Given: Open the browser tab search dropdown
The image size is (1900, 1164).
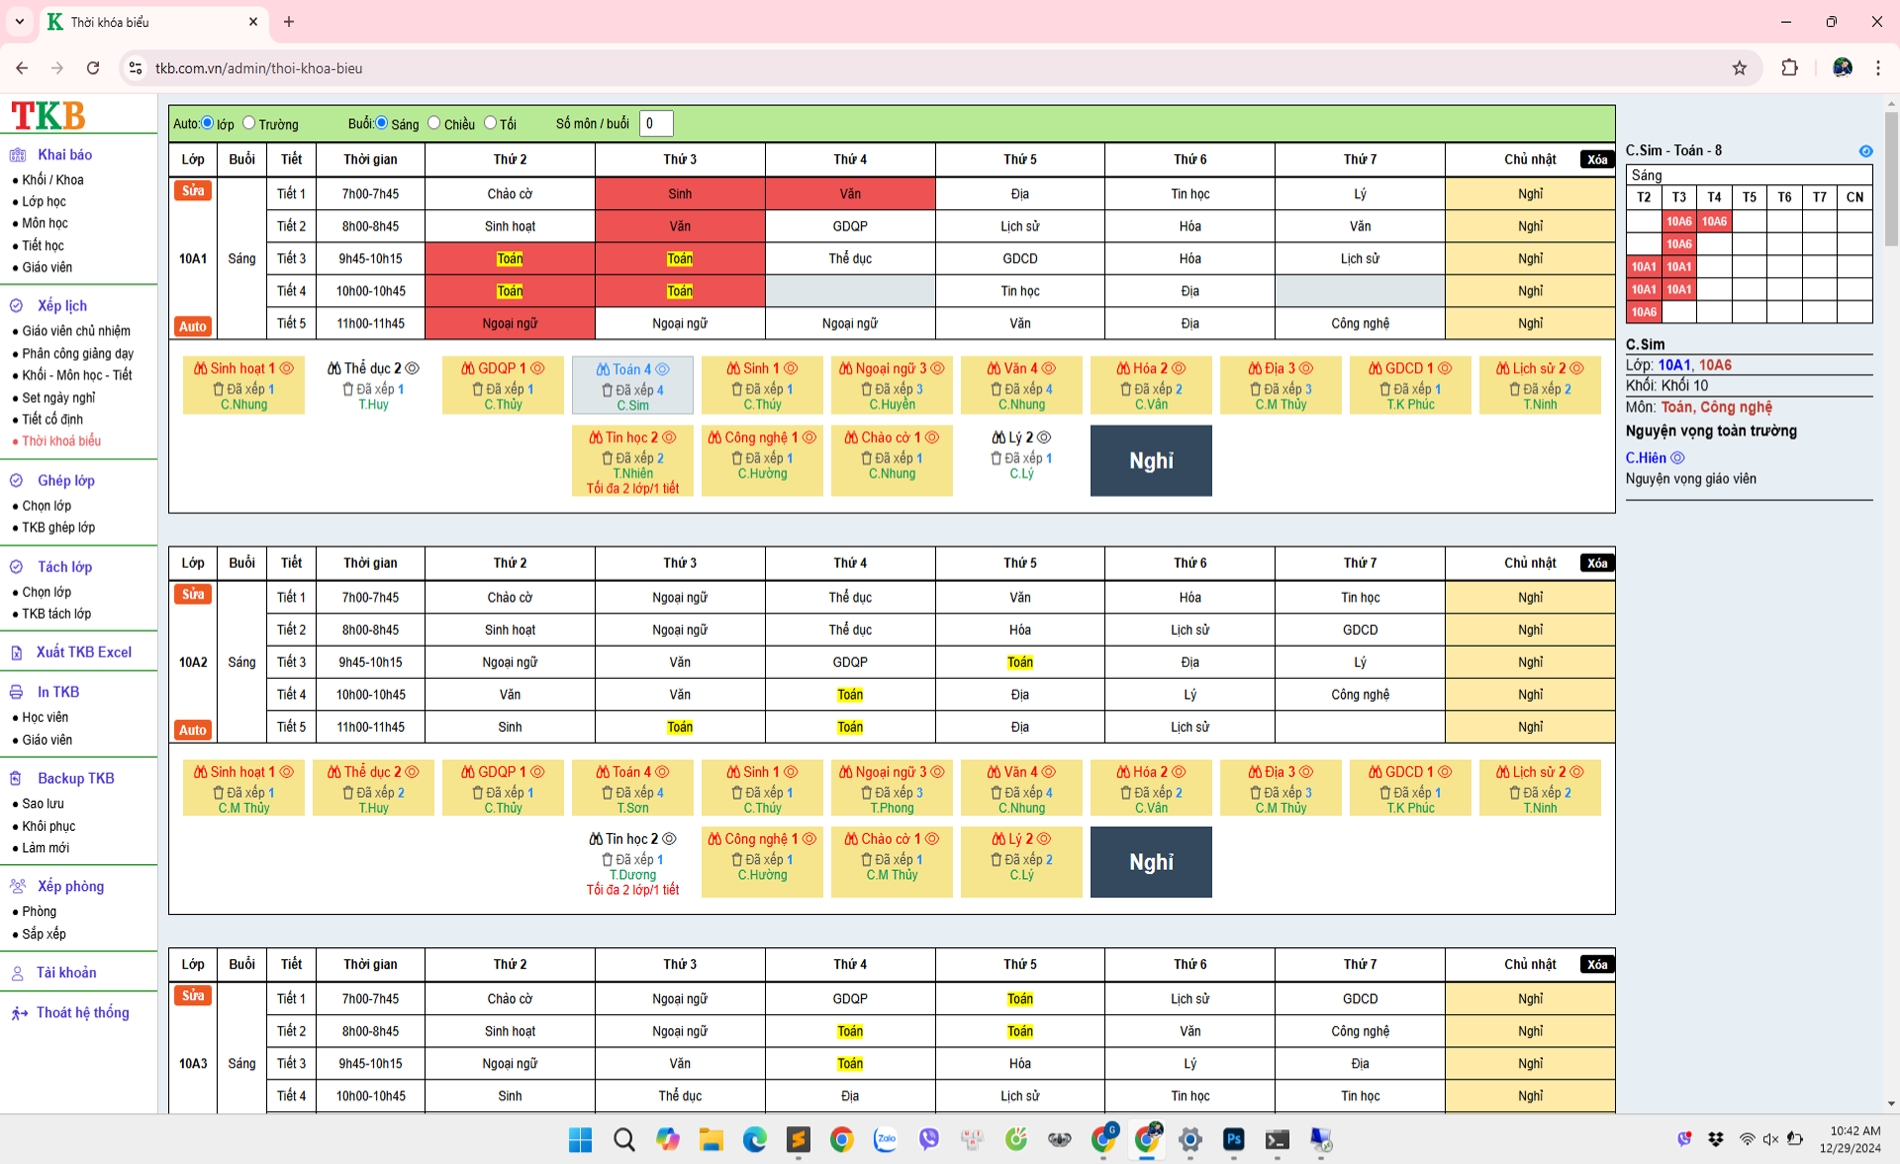Looking at the screenshot, I should pyautogui.click(x=19, y=21).
